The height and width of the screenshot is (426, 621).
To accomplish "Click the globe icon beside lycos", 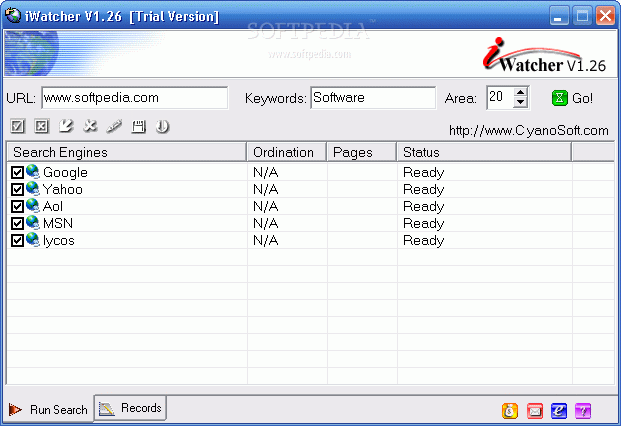I will point(33,240).
